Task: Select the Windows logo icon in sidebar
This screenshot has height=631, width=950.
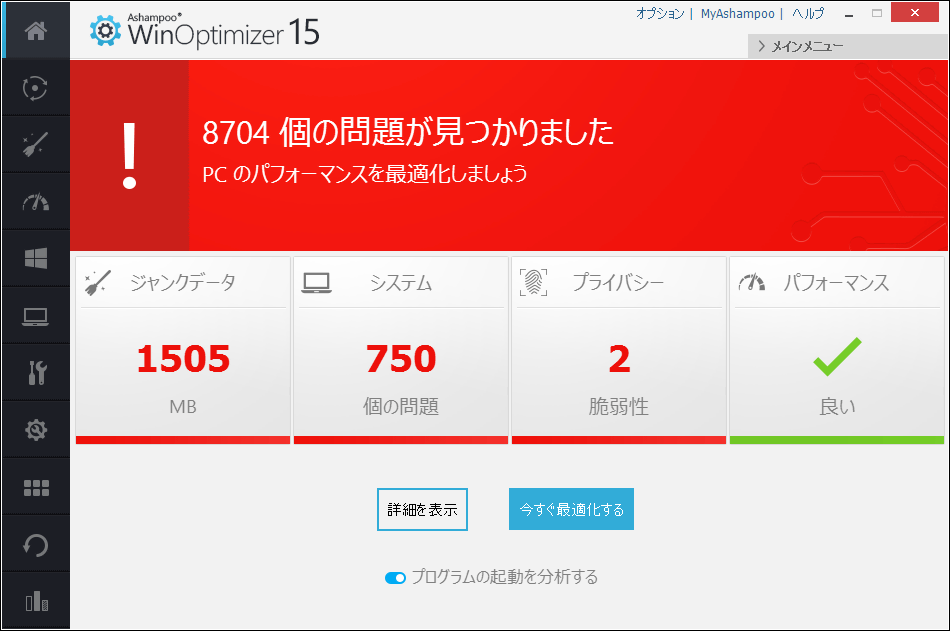Action: point(36,259)
